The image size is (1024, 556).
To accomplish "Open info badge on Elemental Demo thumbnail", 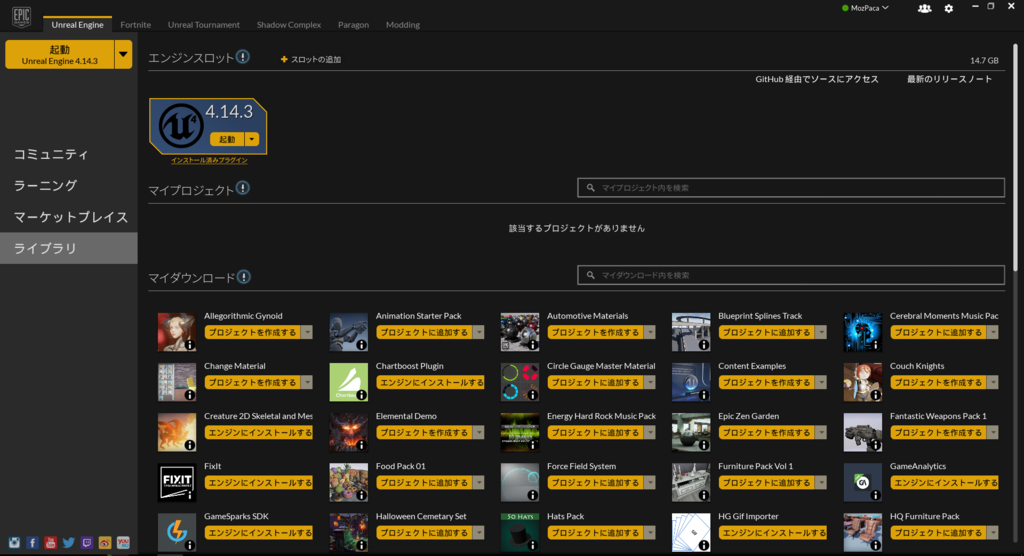I will 361,446.
